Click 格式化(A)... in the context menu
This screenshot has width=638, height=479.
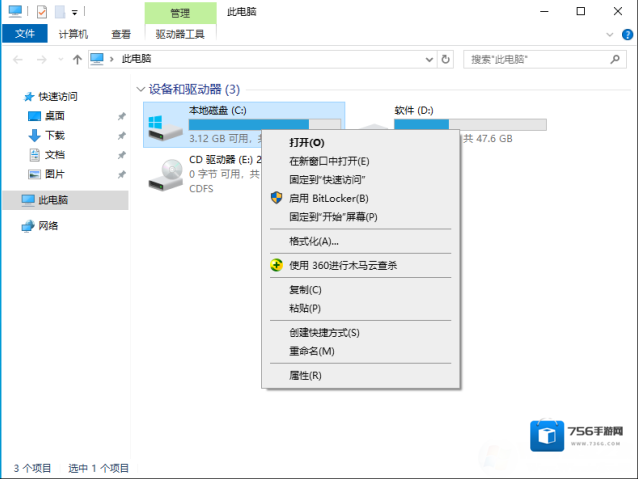(314, 241)
